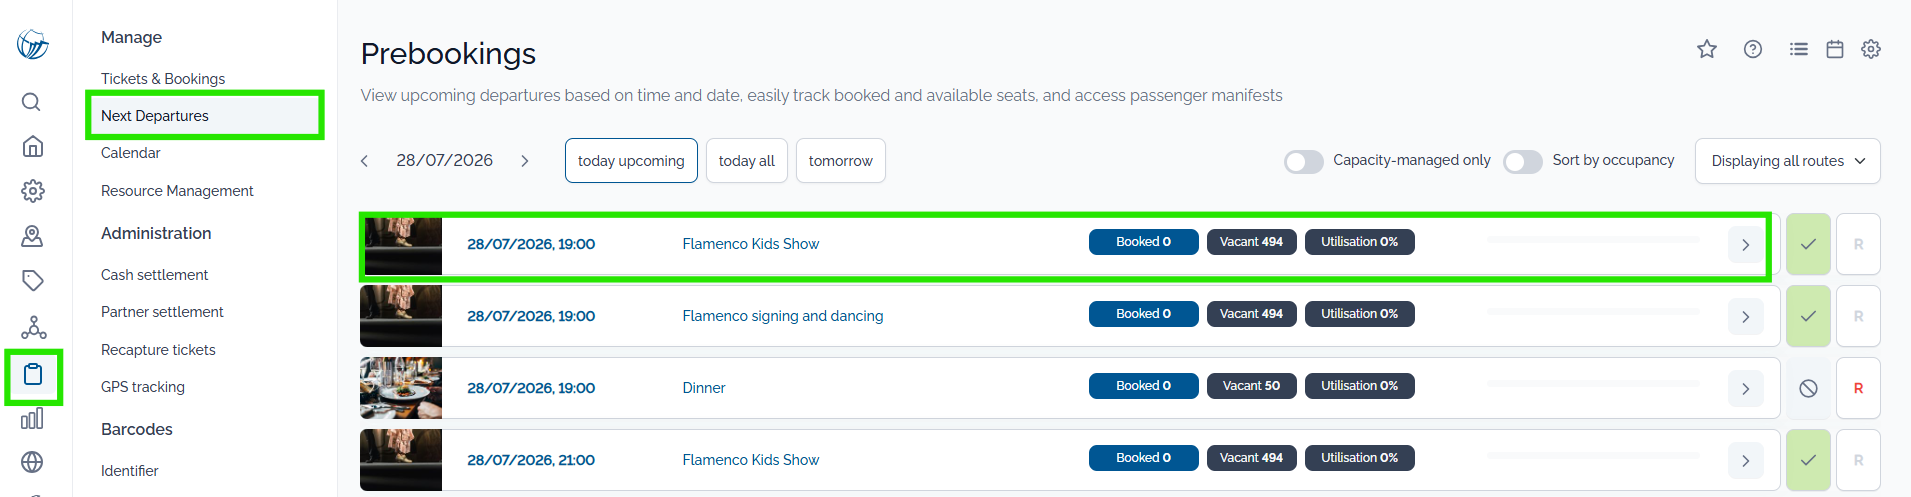
Task: Open the price tag icon in sidebar
Action: (32, 281)
